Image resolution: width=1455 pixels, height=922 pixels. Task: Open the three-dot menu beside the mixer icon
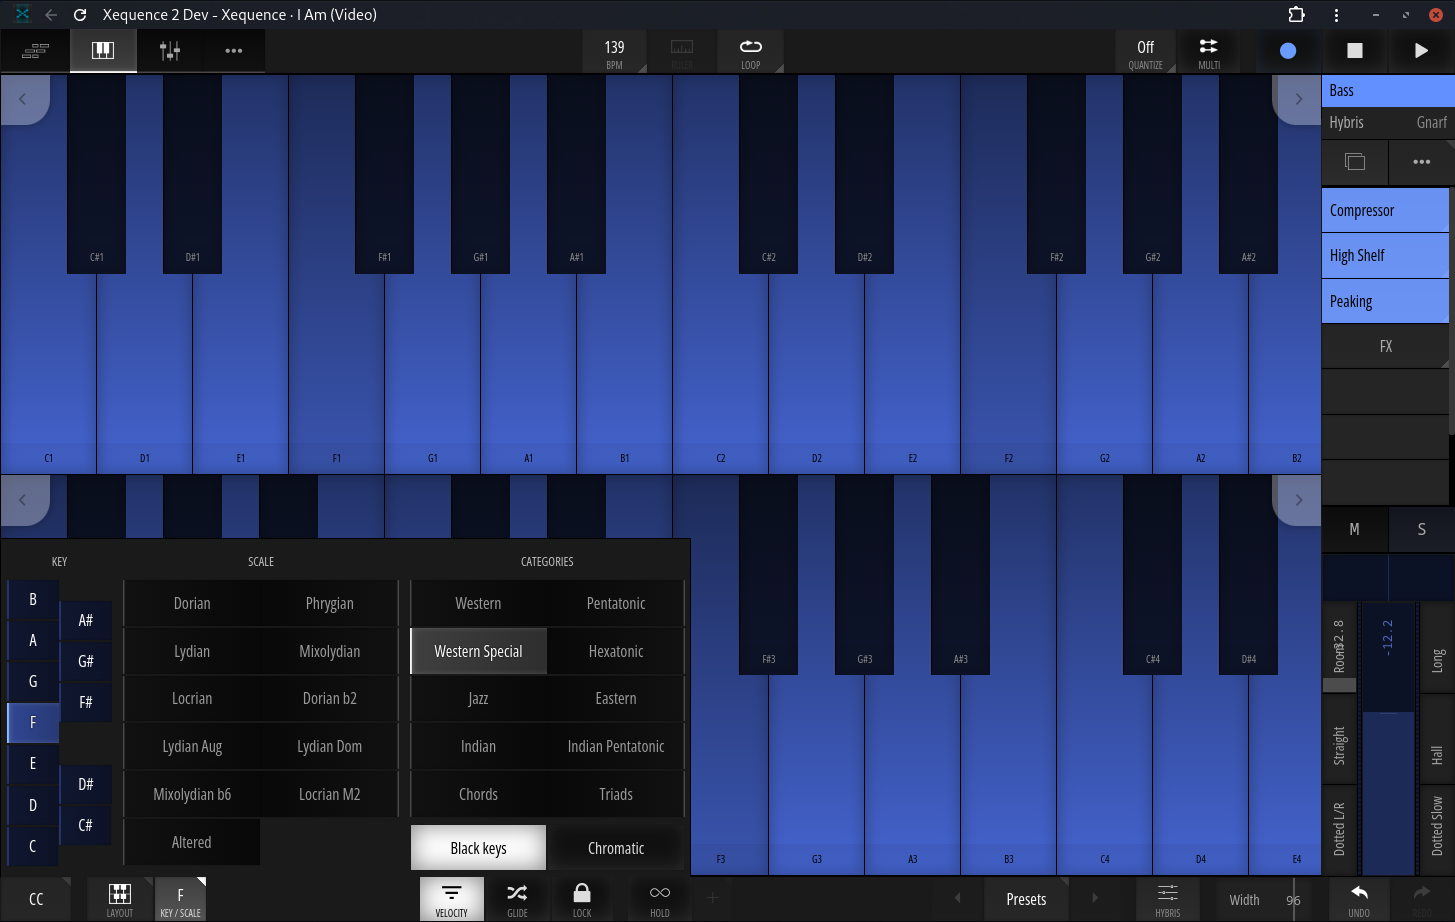click(x=234, y=51)
